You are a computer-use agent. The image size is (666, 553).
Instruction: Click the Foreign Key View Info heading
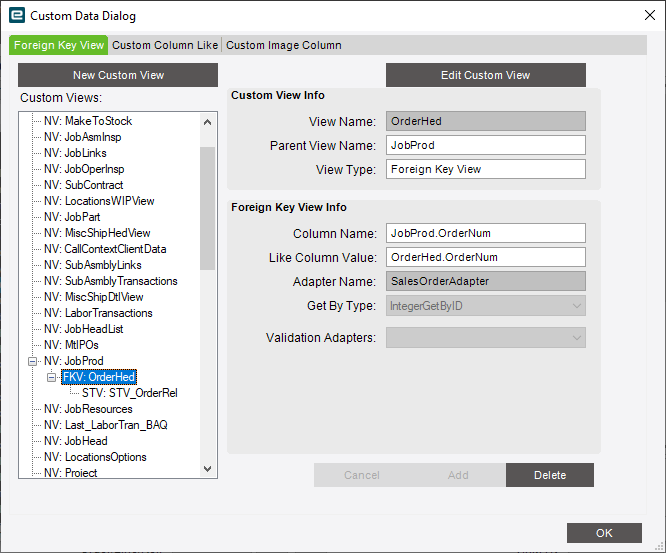coord(289,207)
